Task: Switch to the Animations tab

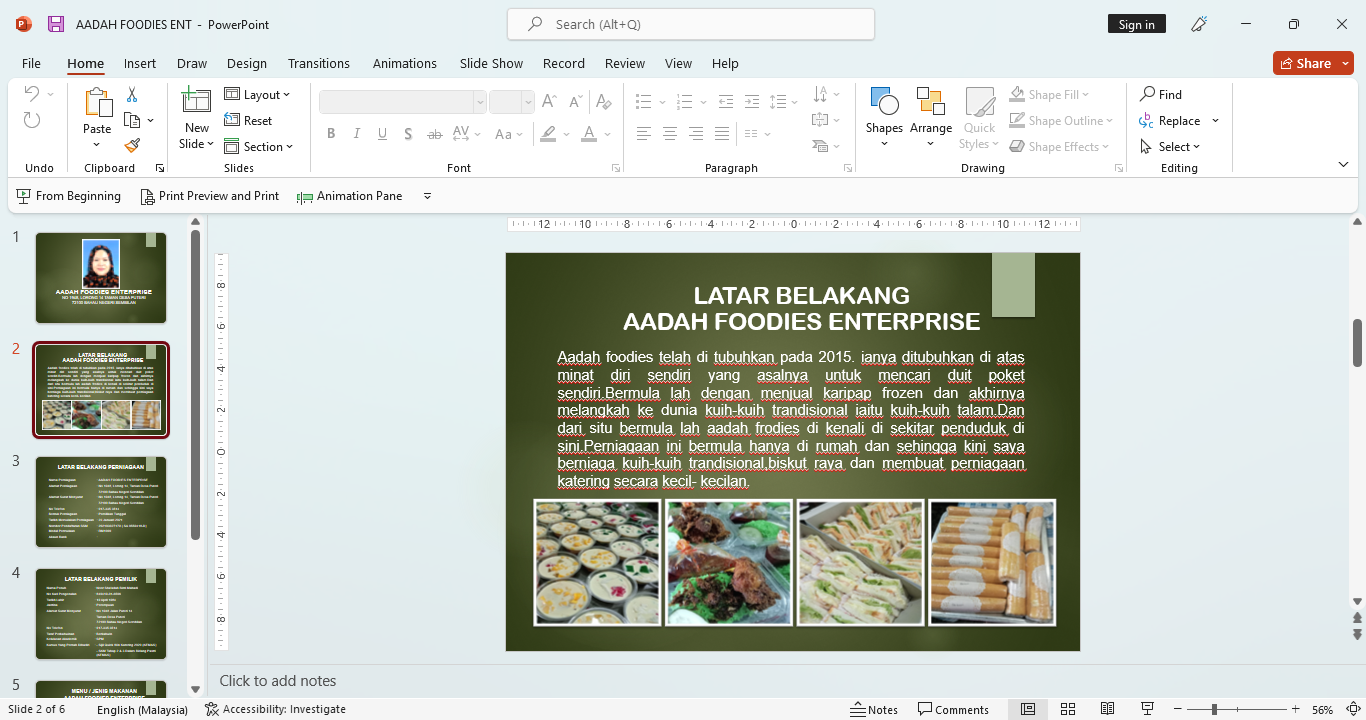Action: pyautogui.click(x=405, y=63)
